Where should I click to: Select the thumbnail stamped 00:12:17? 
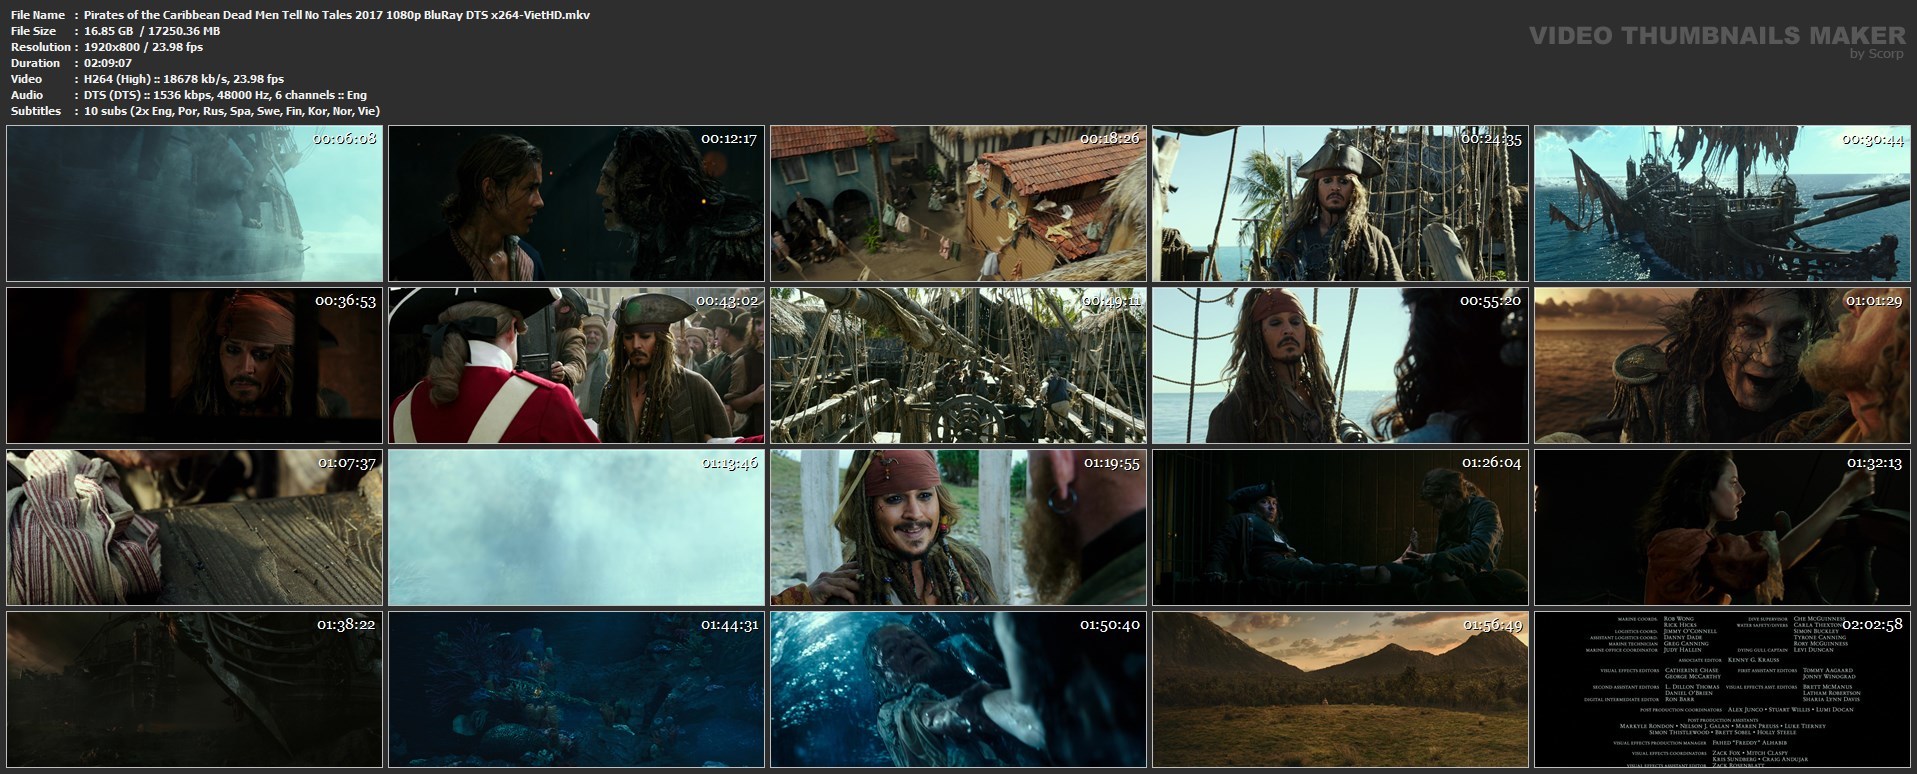(x=577, y=204)
